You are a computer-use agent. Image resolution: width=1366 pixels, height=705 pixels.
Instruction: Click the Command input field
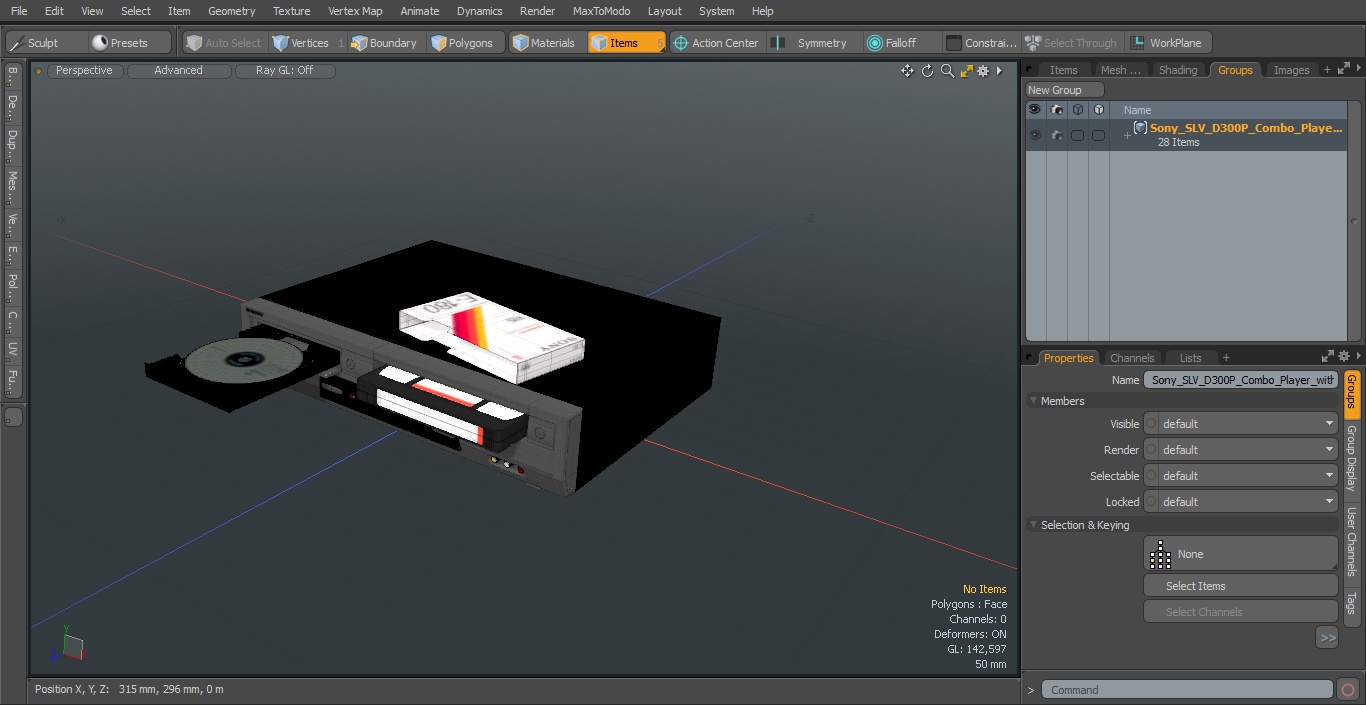pyautogui.click(x=1187, y=690)
